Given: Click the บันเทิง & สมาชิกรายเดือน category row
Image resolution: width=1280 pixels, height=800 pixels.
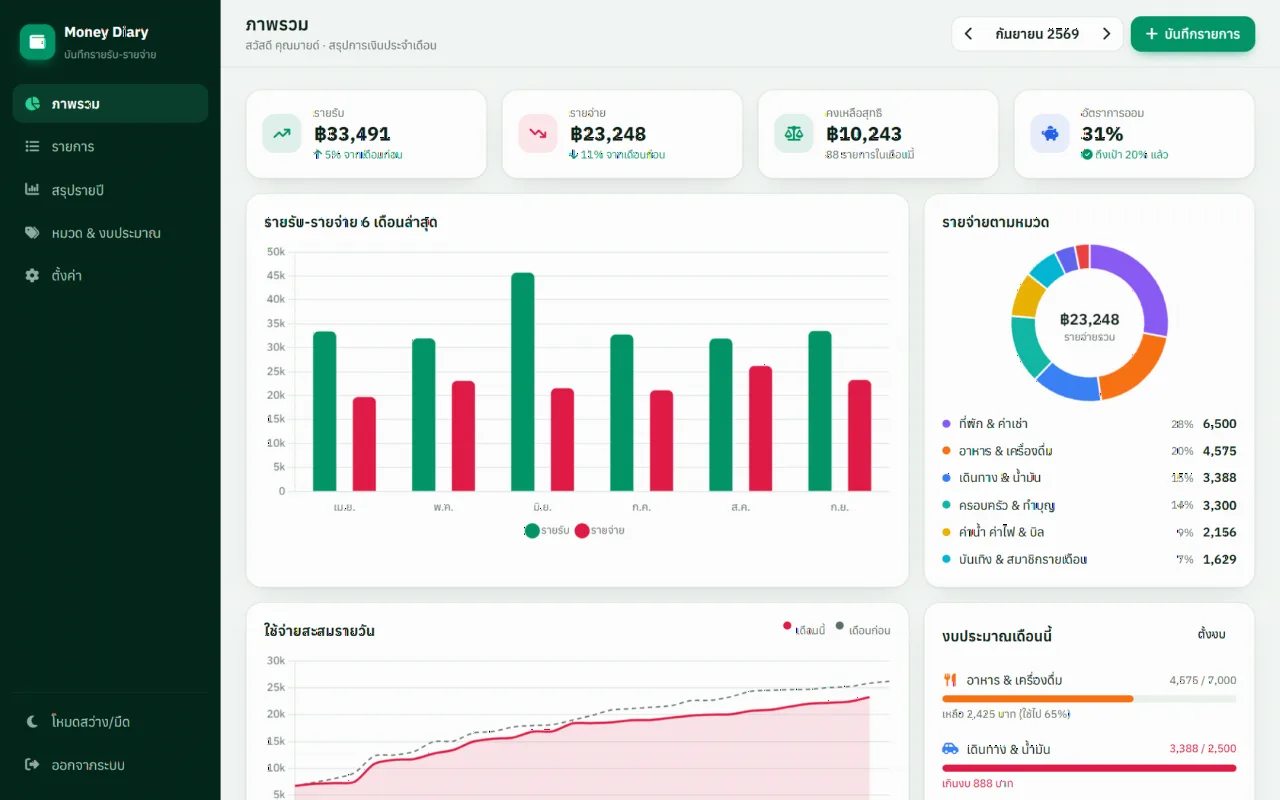Looking at the screenshot, I should tap(1089, 559).
